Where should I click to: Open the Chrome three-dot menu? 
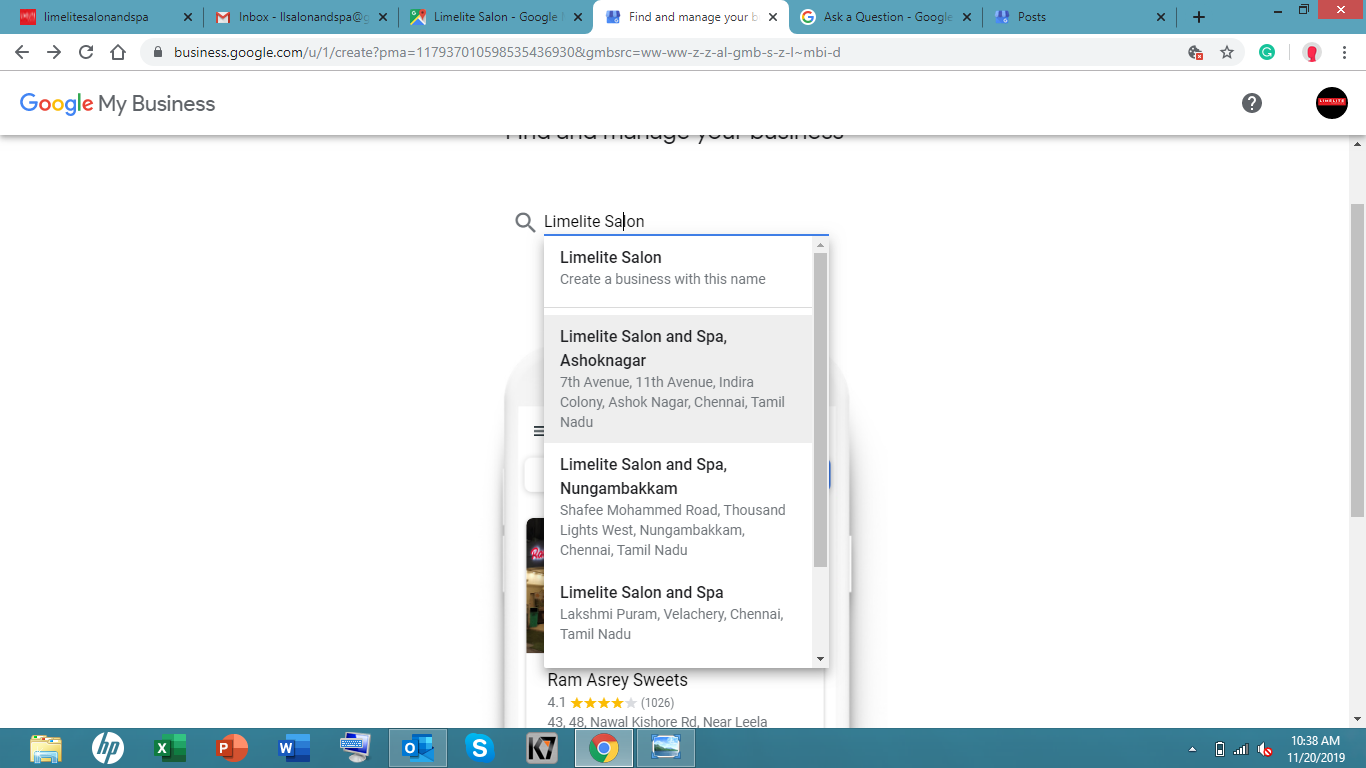tap(1346, 52)
